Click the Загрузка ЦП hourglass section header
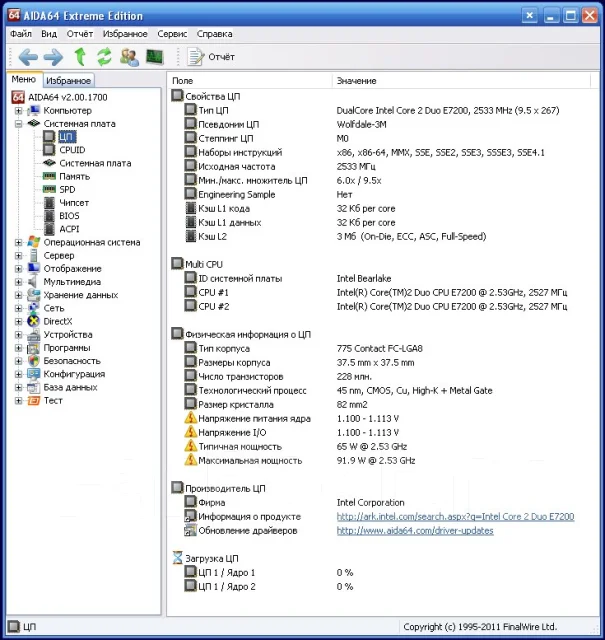Image resolution: width=605 pixels, height=640 pixels. click(205, 558)
